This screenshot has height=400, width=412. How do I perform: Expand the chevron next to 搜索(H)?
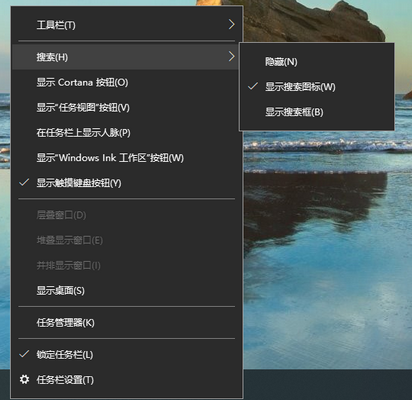pyautogui.click(x=231, y=57)
